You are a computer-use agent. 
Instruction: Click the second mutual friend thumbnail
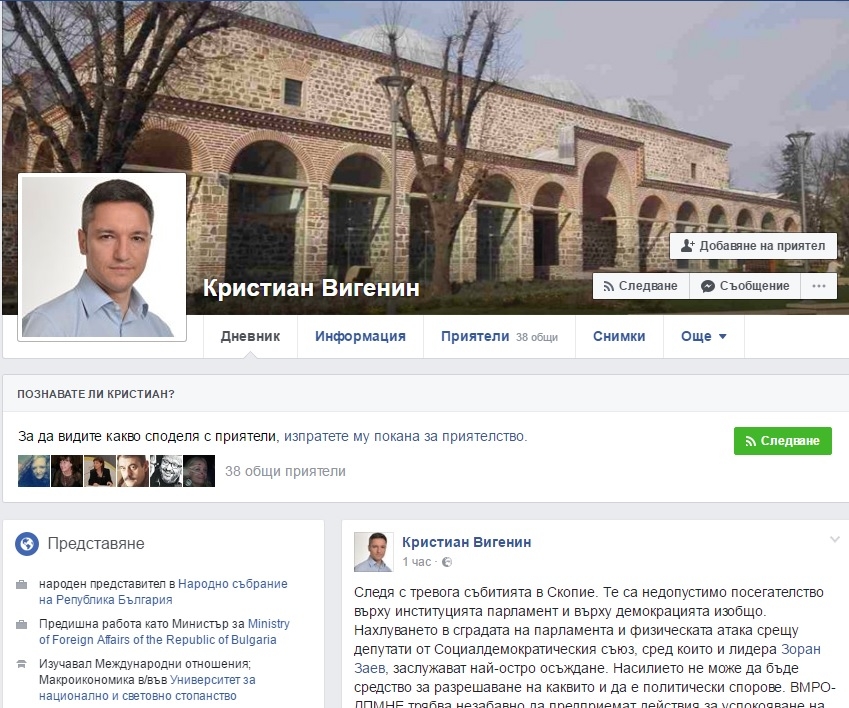coord(67,471)
